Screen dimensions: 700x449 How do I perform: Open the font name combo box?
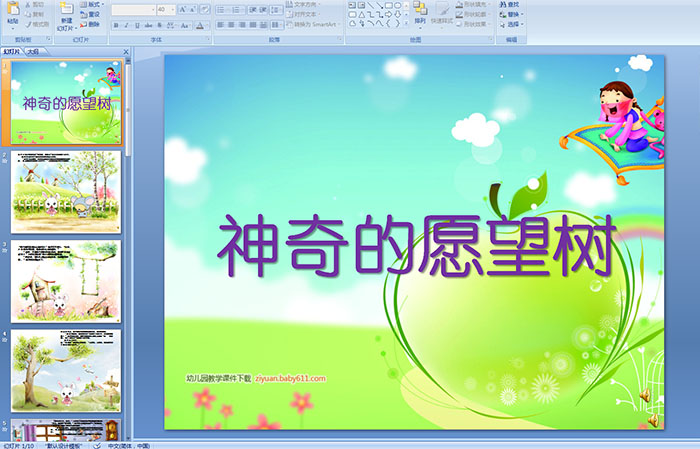[x=133, y=9]
